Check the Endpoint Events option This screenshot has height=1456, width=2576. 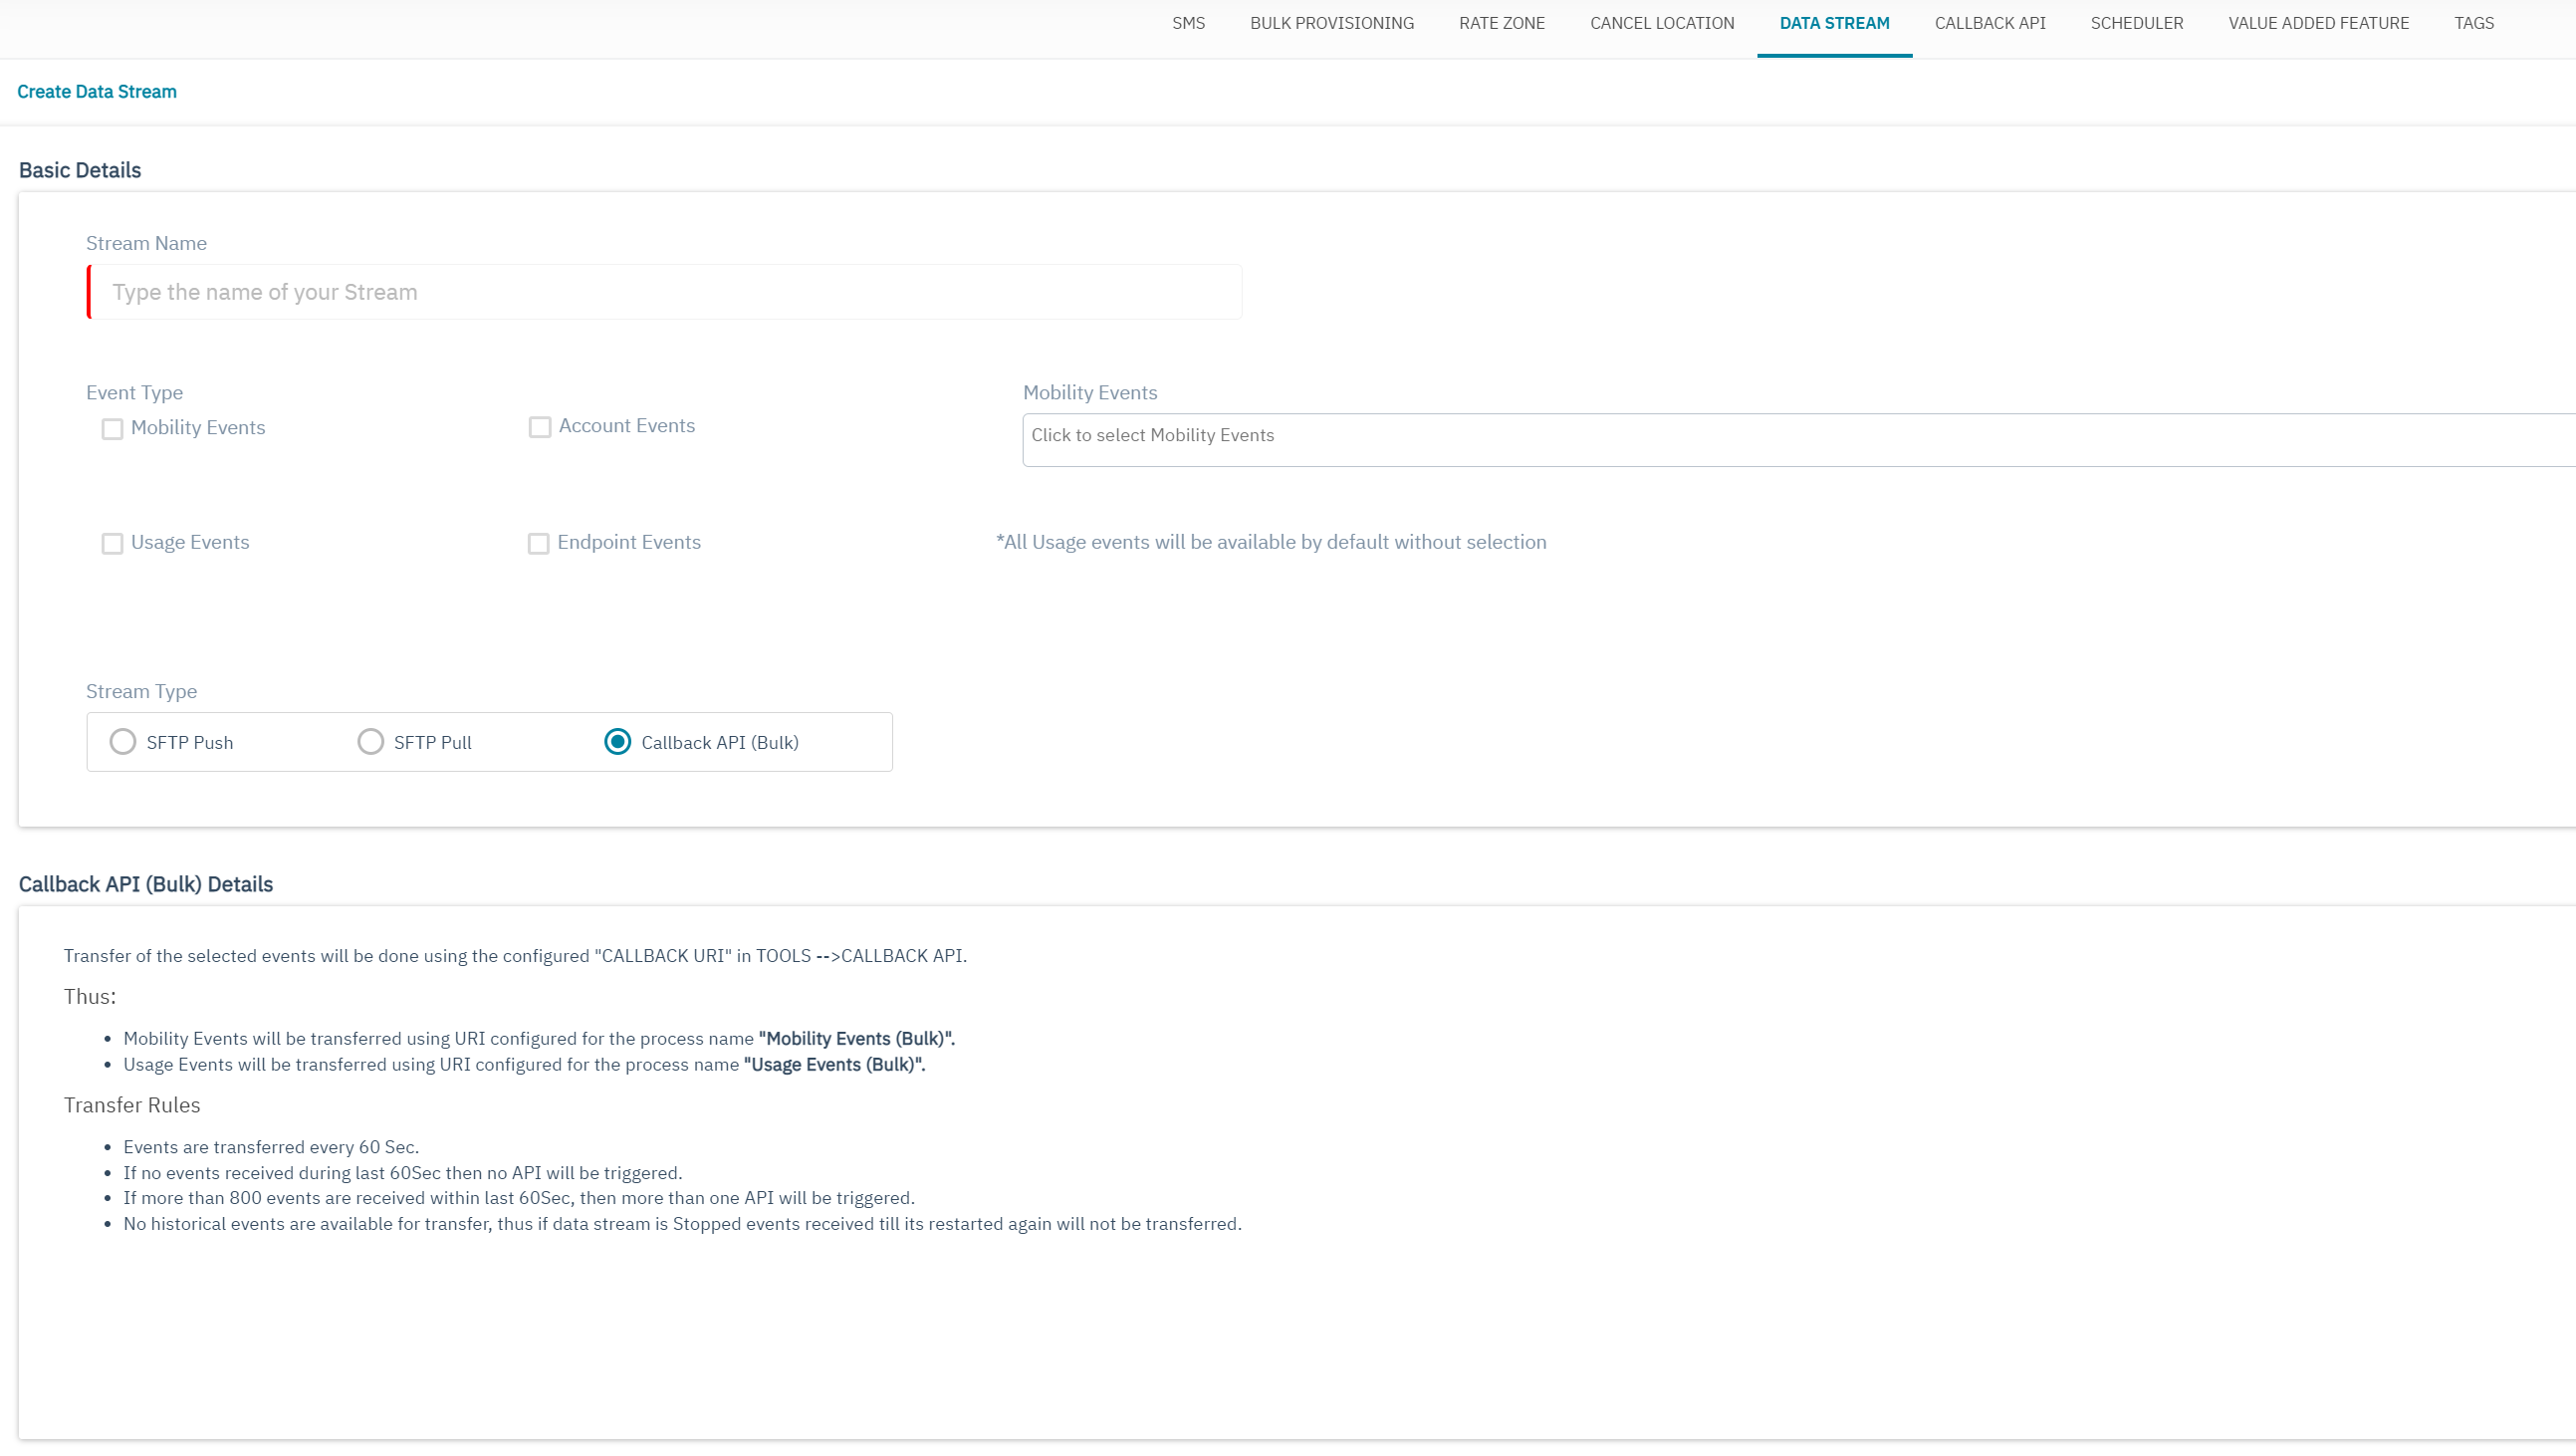540,543
